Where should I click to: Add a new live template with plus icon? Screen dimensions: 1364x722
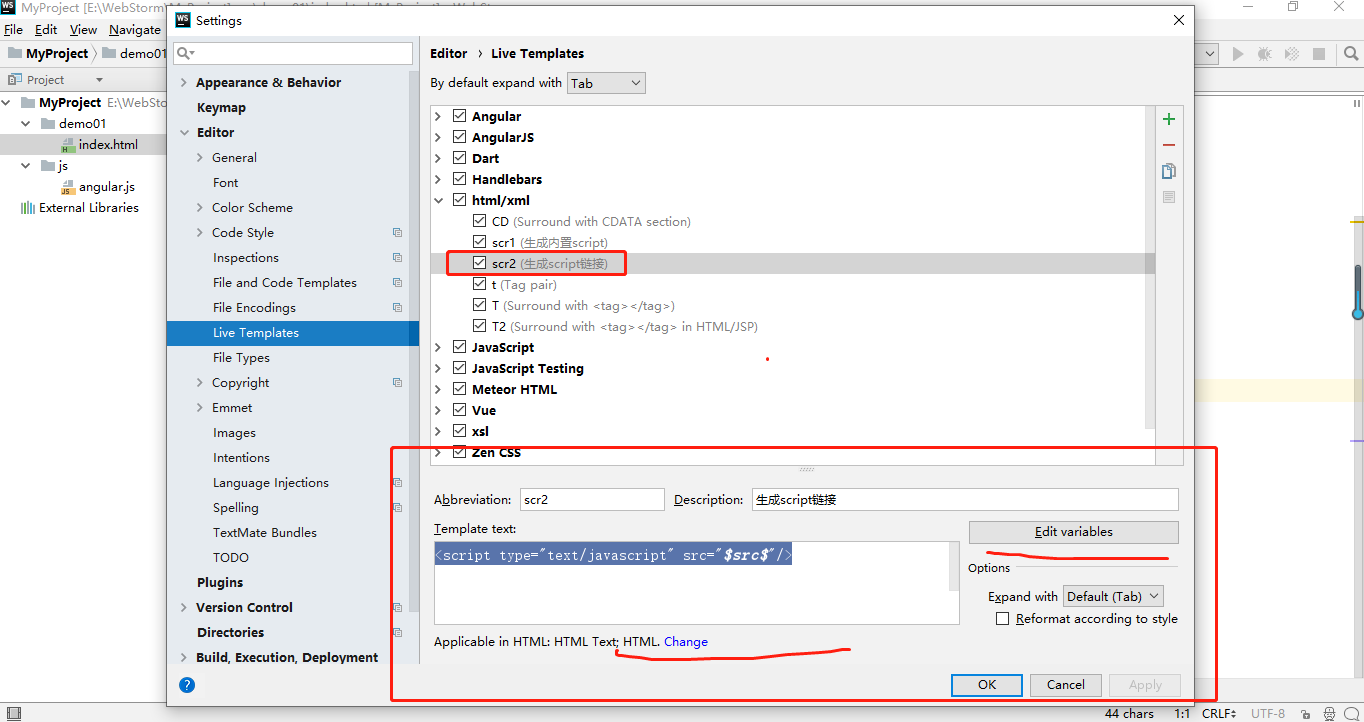(1169, 119)
